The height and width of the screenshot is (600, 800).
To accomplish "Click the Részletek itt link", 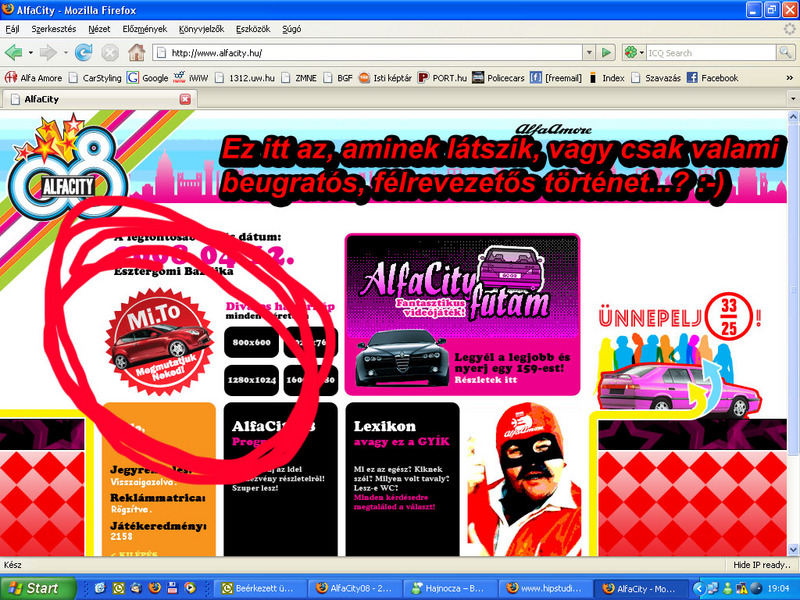I will coord(485,380).
